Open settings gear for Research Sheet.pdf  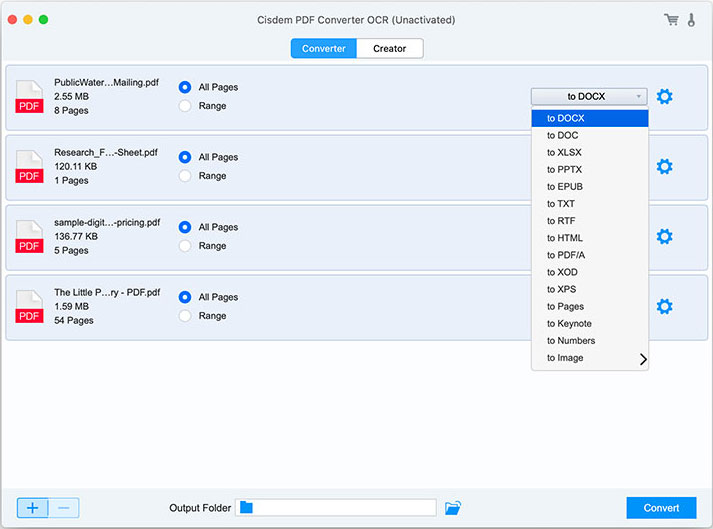click(x=664, y=167)
